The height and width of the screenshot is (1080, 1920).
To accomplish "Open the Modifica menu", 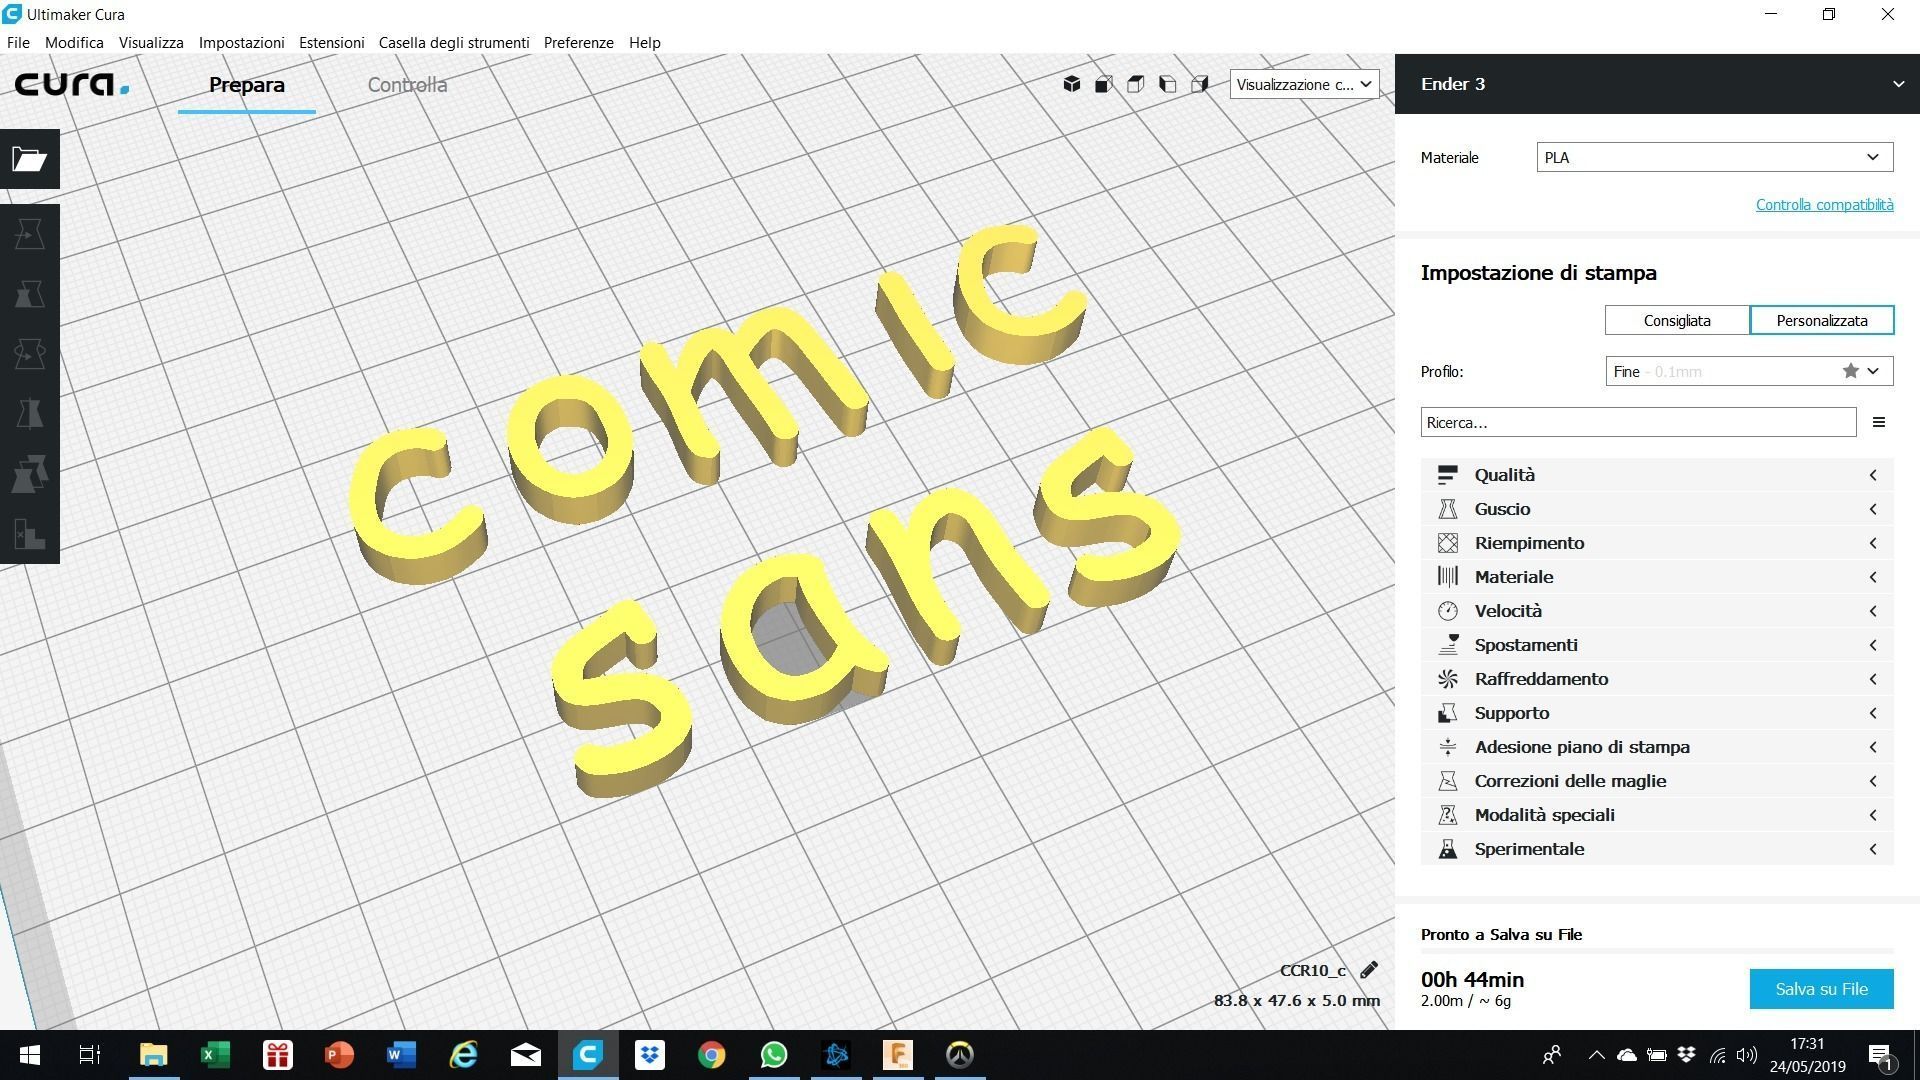I will point(74,43).
